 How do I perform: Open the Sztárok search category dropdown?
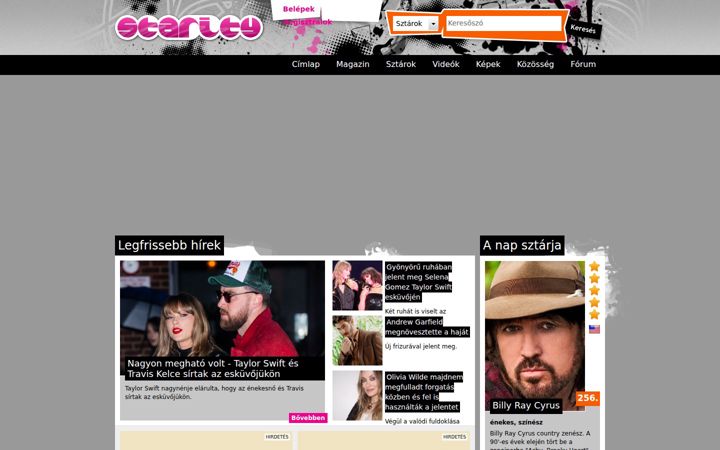coord(416,23)
